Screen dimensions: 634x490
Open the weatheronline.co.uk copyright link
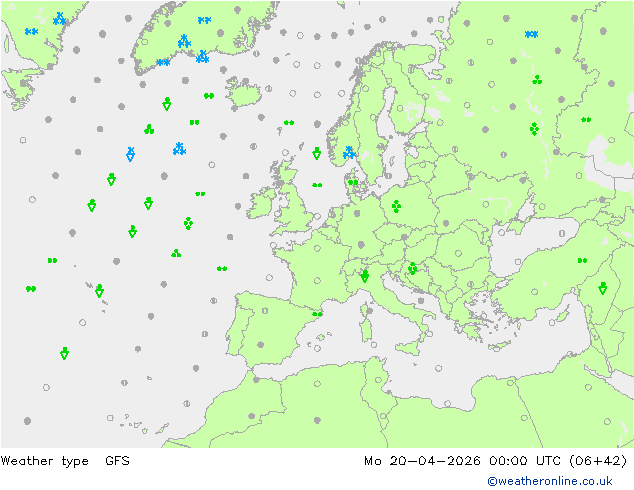[549, 481]
